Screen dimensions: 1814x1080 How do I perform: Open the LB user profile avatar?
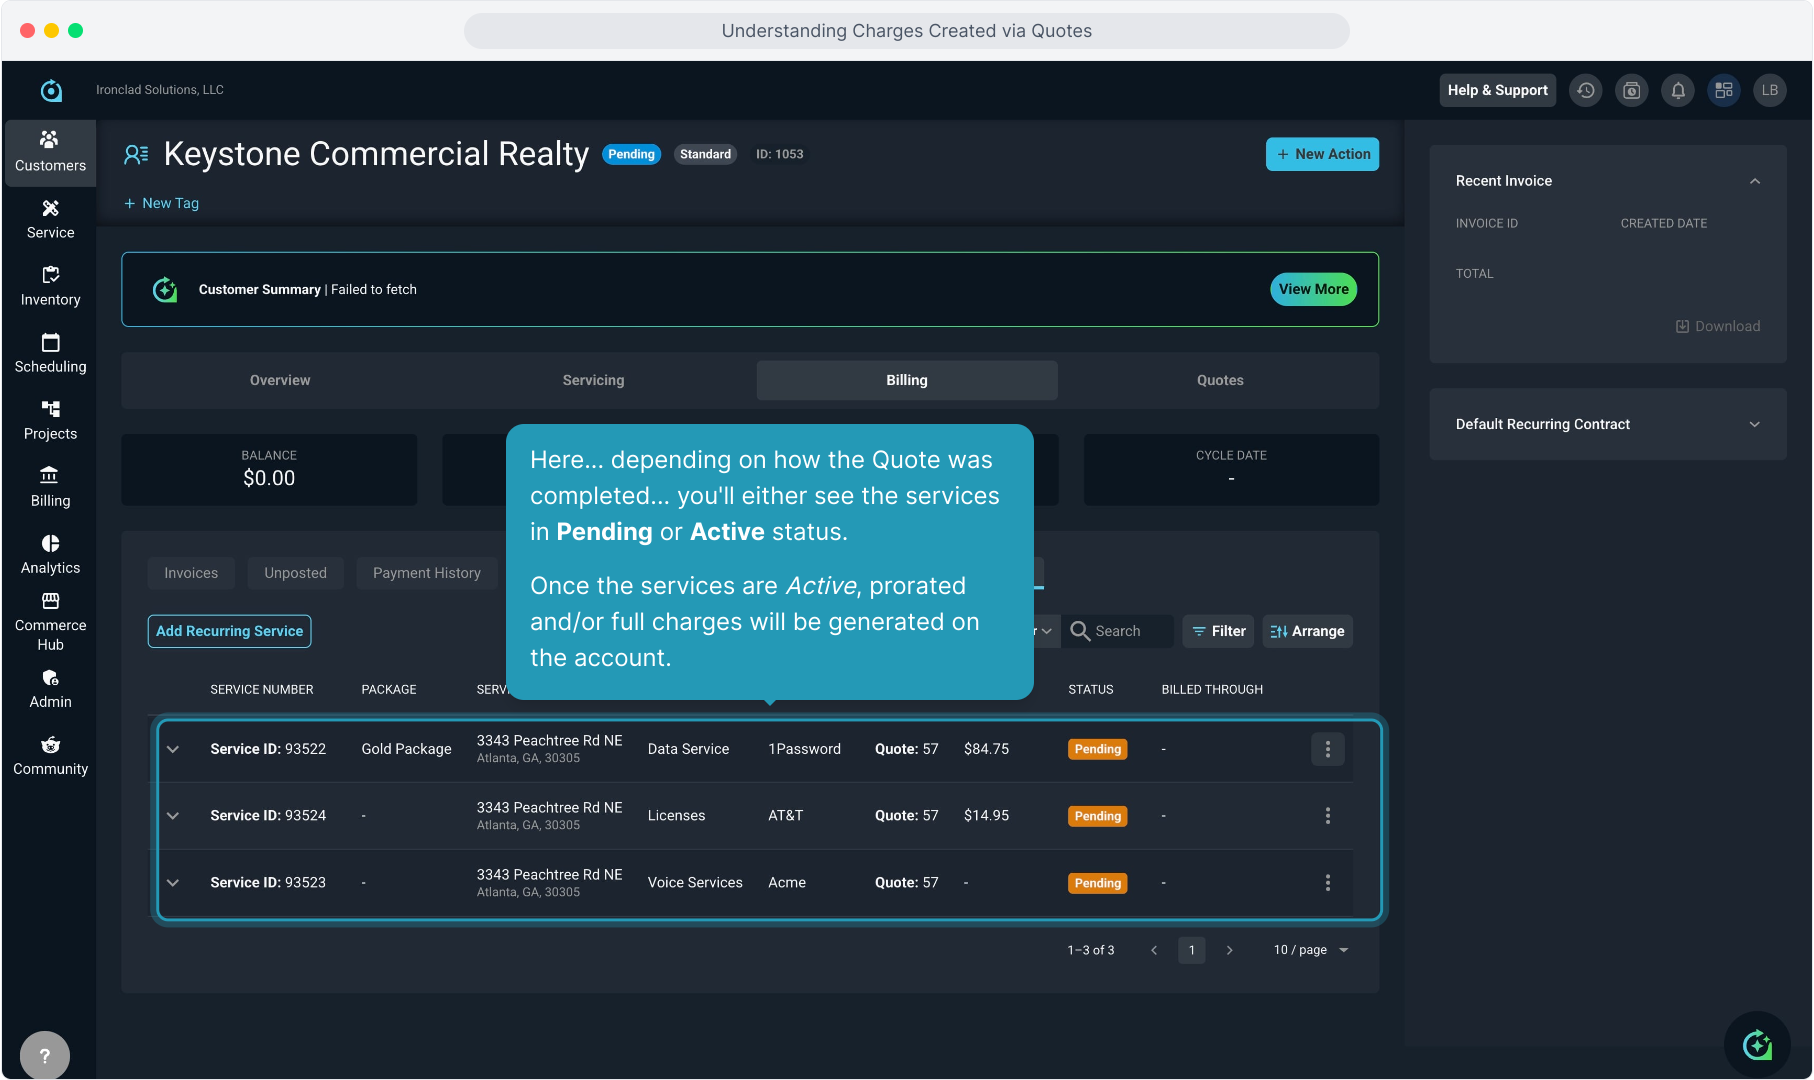click(1770, 90)
